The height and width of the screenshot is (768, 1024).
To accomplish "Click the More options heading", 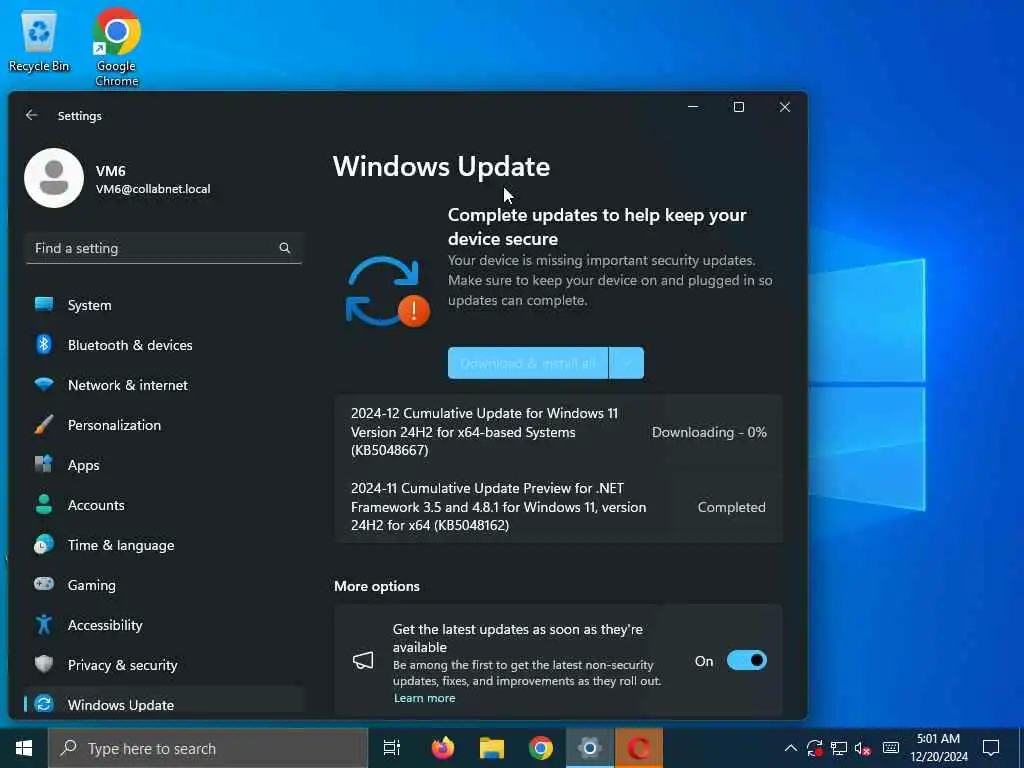I will pos(377,586).
